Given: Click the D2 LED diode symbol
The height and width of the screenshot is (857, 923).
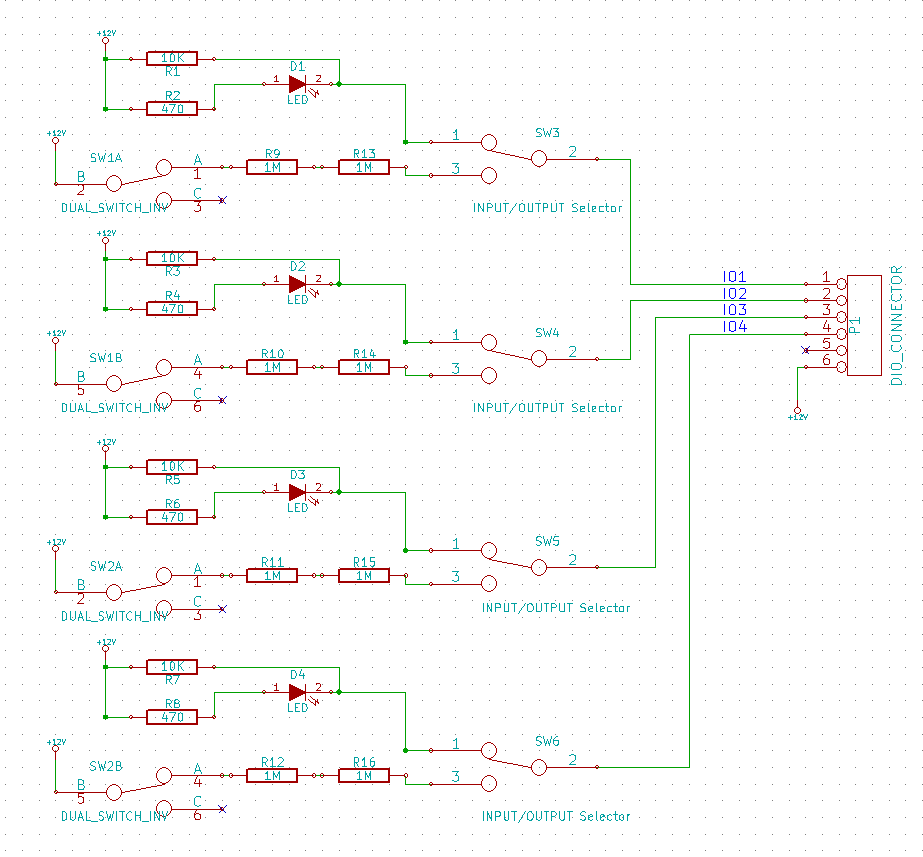Looking at the screenshot, I should point(297,284).
